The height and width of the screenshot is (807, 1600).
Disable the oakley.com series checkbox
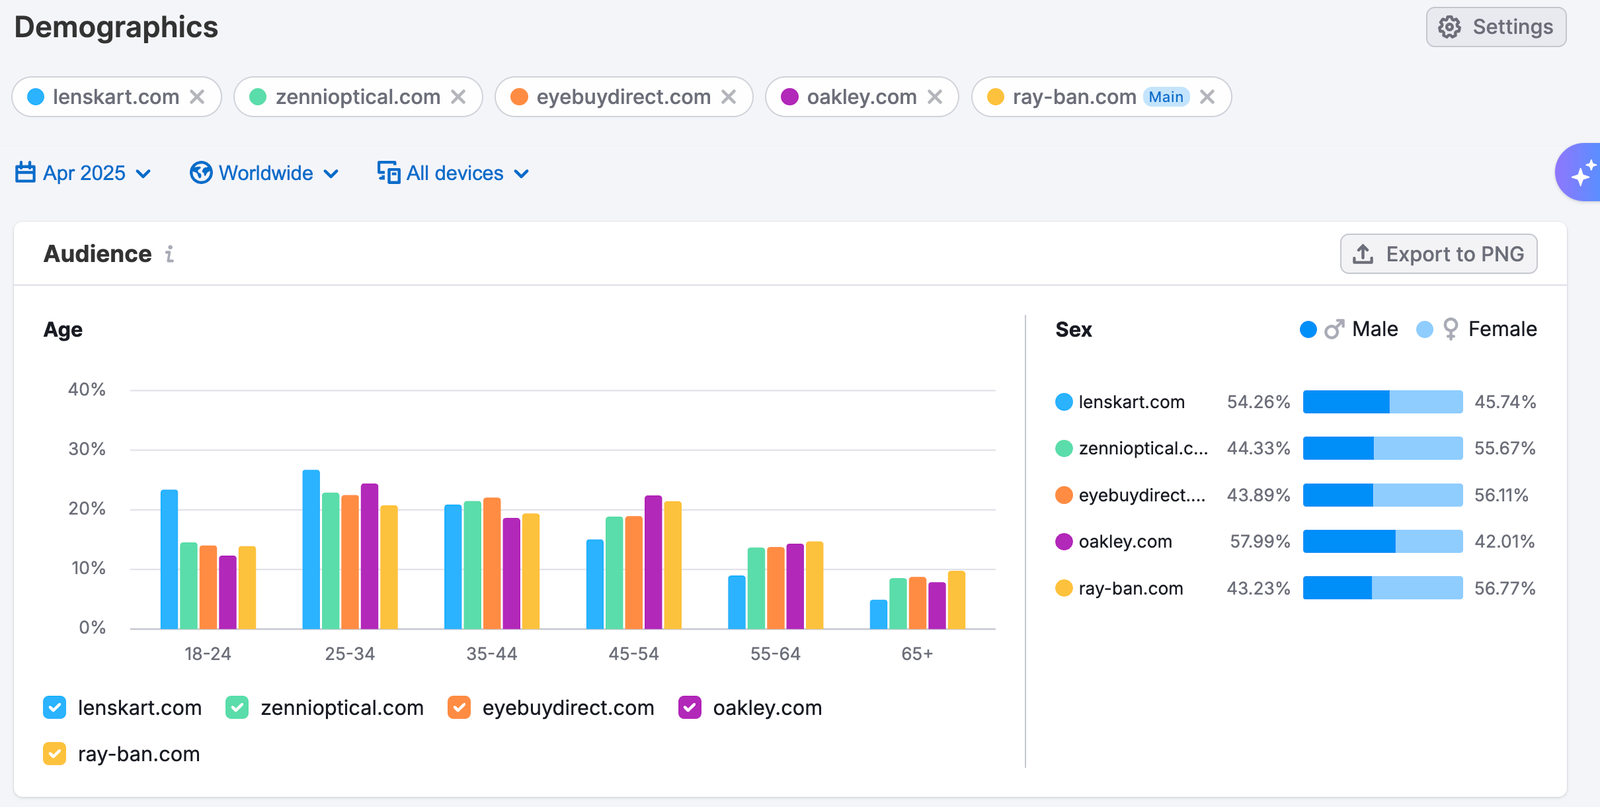[690, 708]
